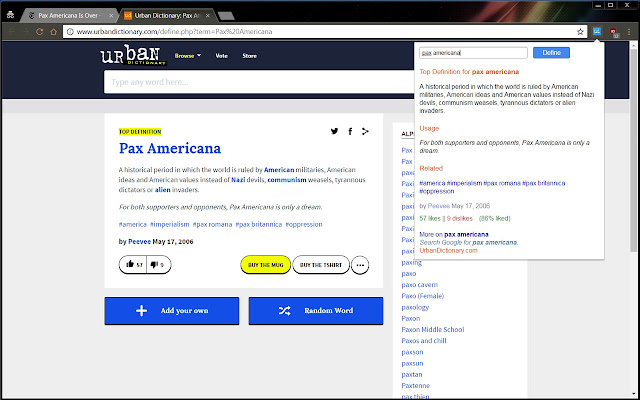Open author Peevee's profile on the page
640x400 pixels.
click(x=139, y=242)
